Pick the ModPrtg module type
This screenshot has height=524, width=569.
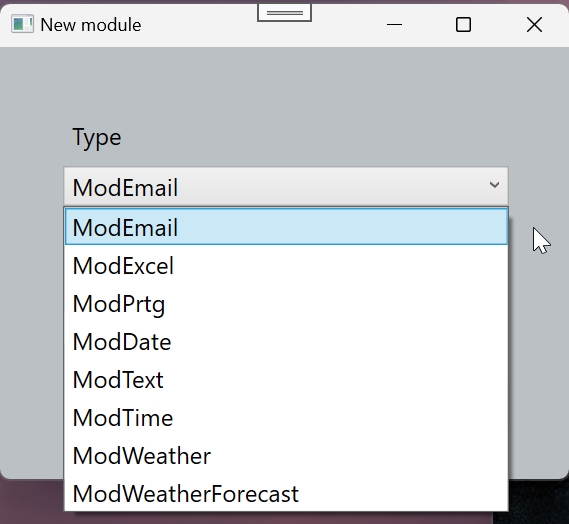point(286,304)
